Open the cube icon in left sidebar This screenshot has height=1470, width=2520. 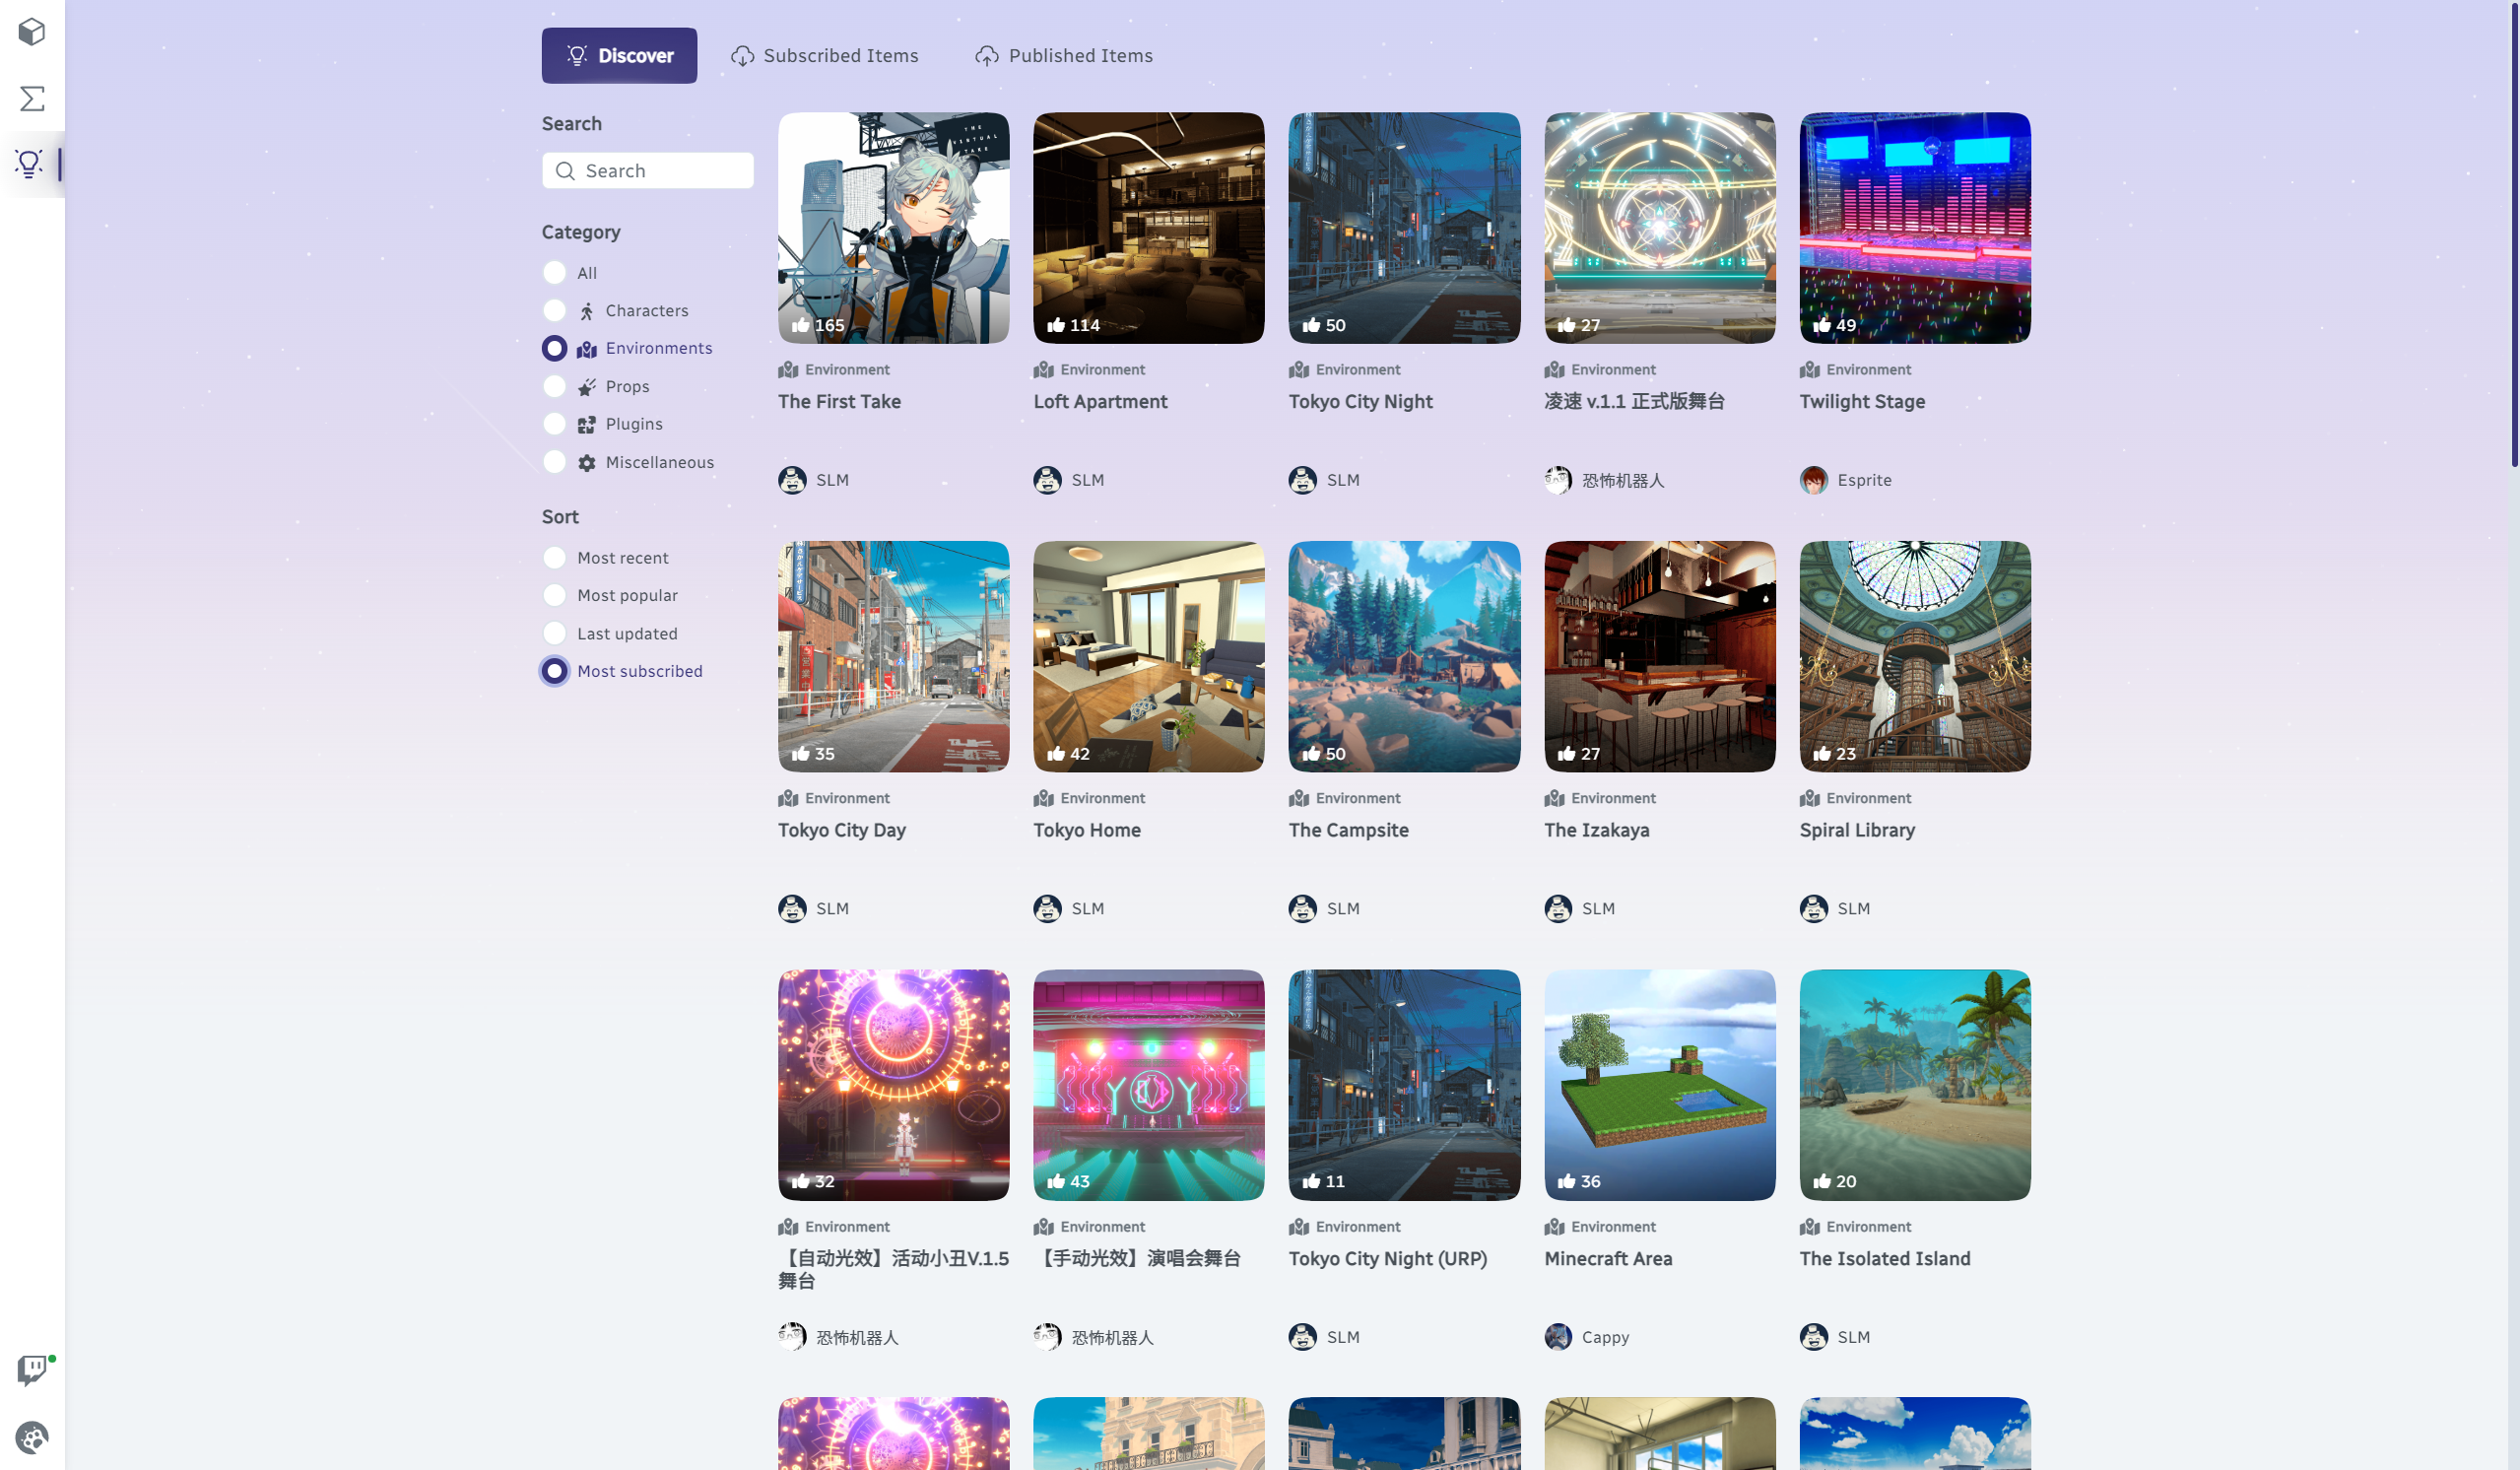(32, 32)
